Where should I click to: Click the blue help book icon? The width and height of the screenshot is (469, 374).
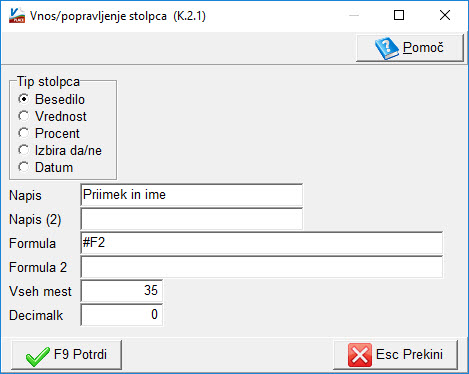click(387, 48)
